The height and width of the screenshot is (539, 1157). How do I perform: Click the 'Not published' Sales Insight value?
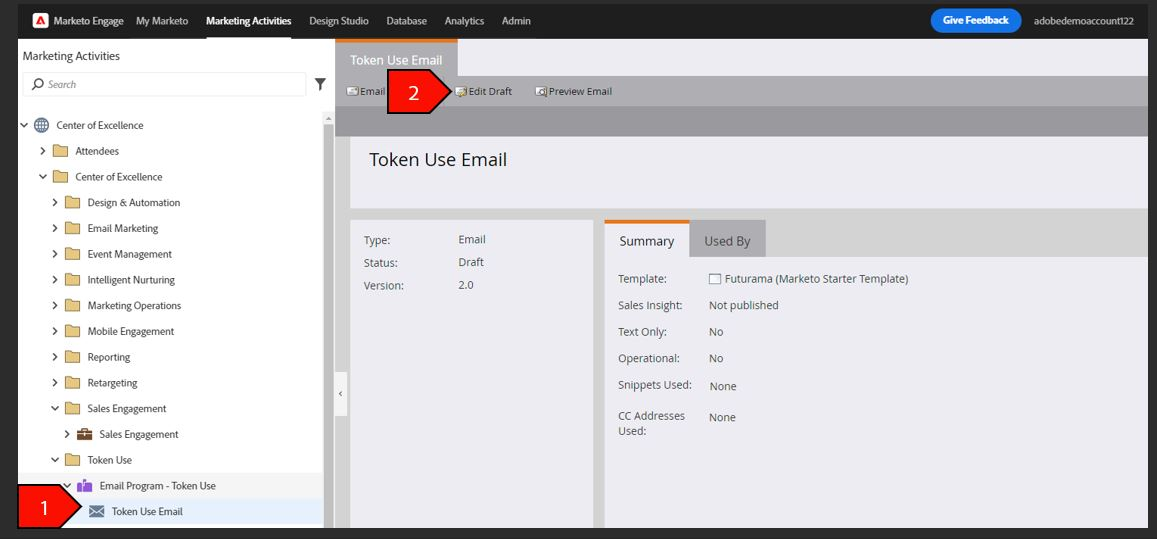pyautogui.click(x=744, y=305)
